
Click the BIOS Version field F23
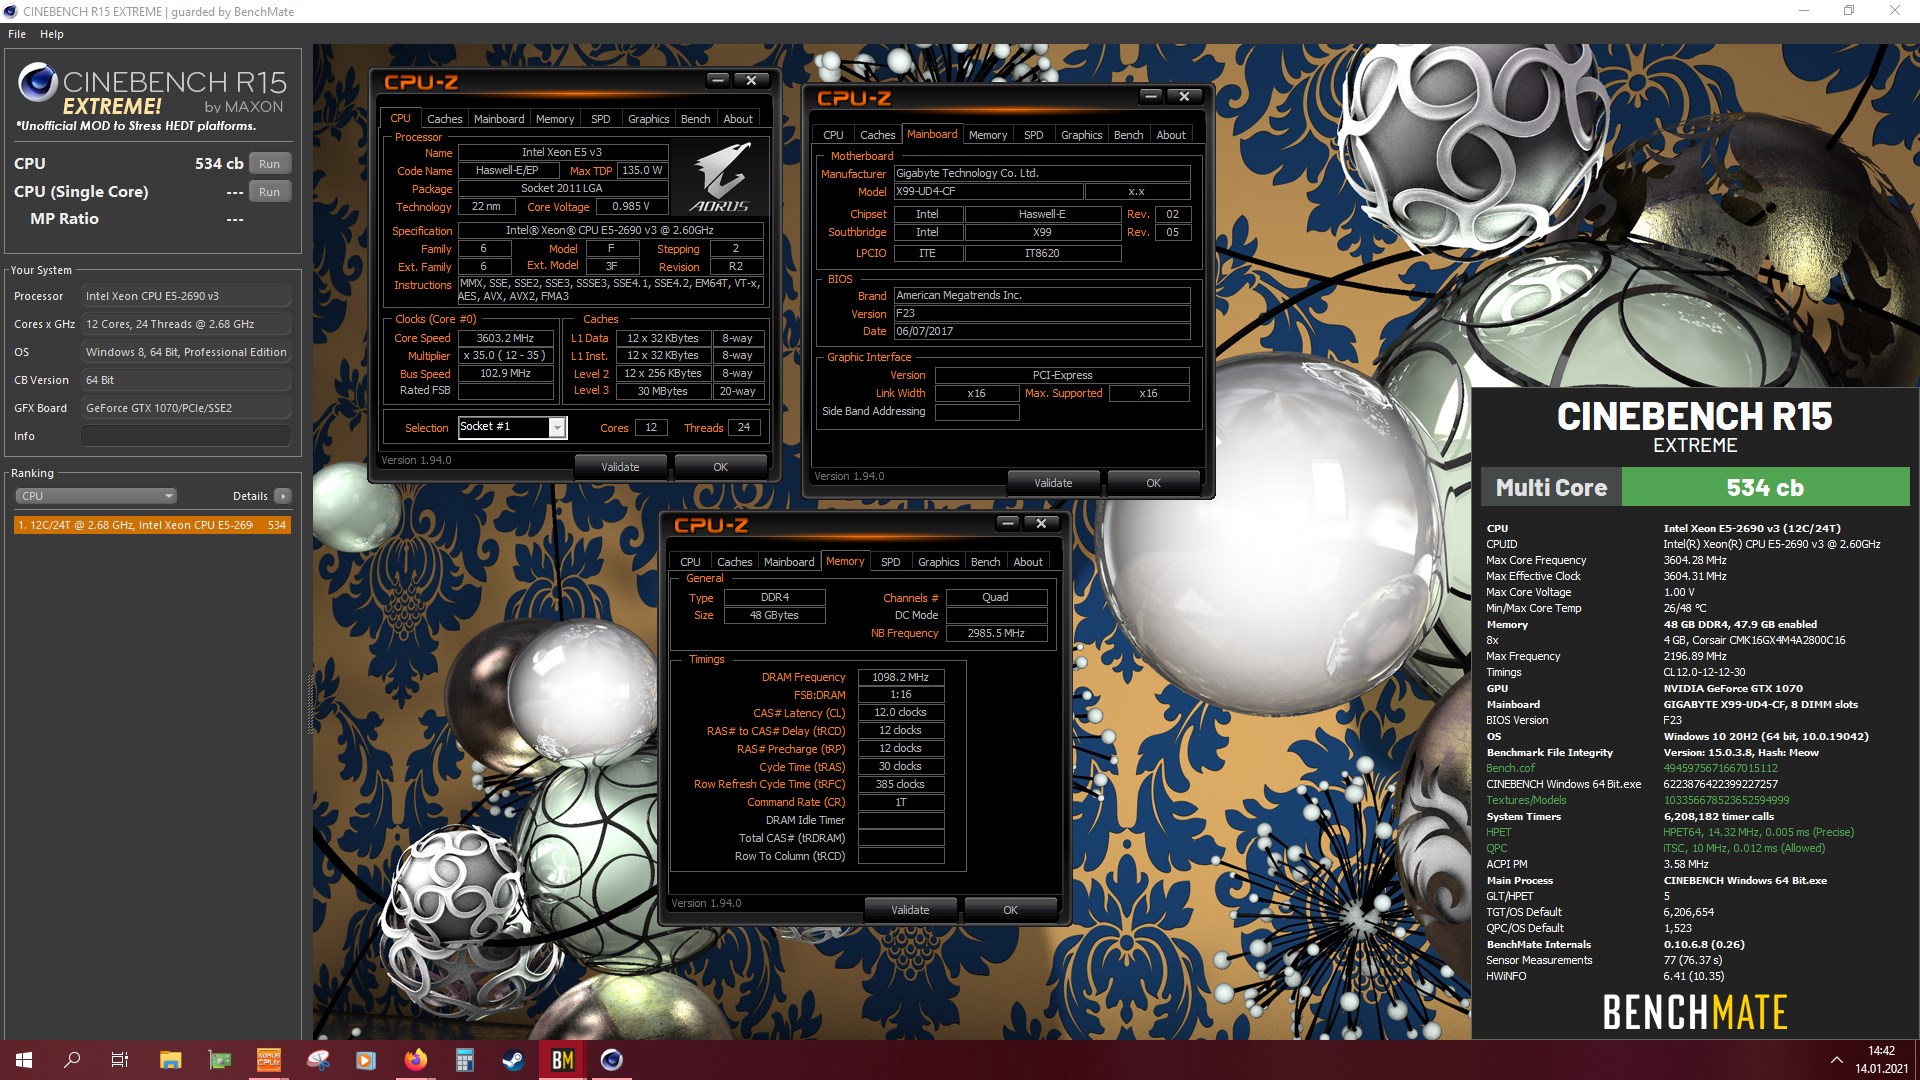[x=1042, y=313]
